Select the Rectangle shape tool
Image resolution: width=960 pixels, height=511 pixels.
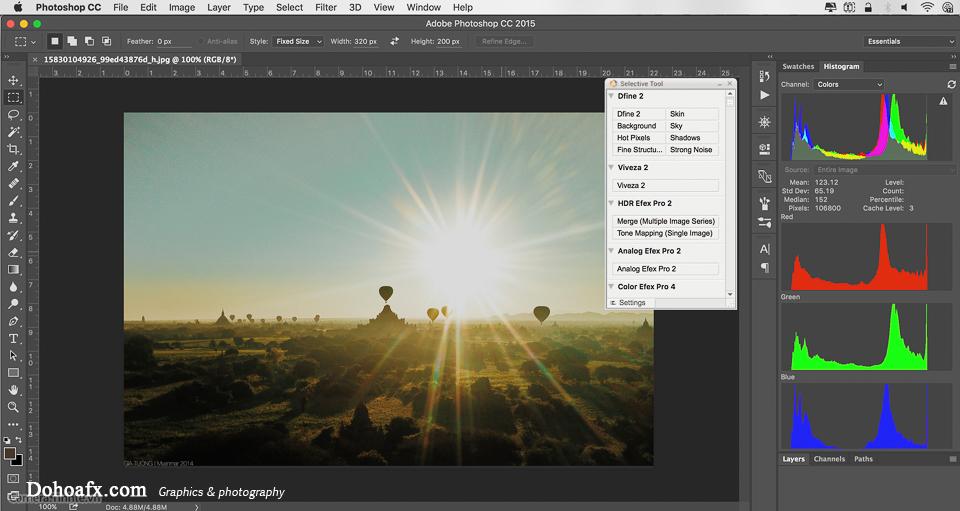point(13,373)
